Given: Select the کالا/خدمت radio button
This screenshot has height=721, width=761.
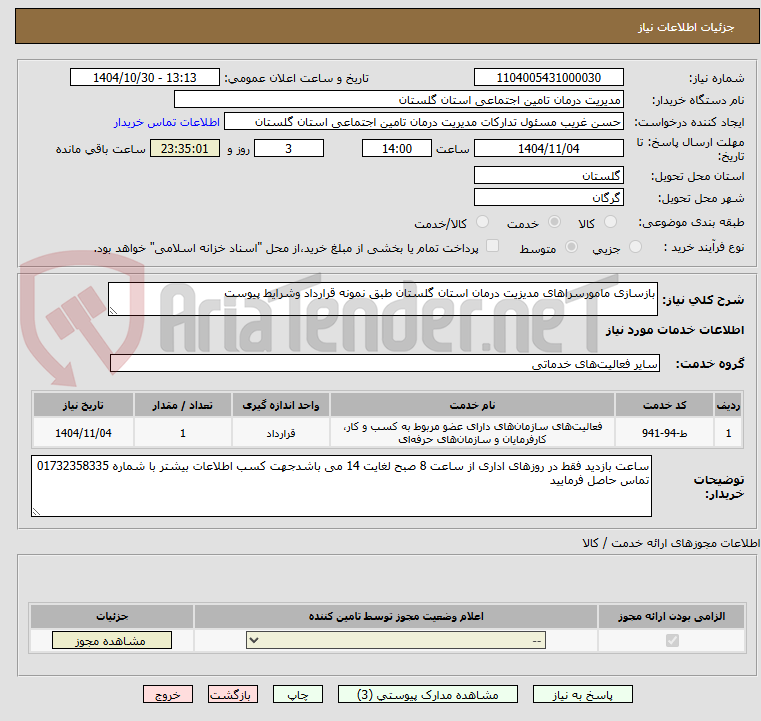Looking at the screenshot, I should click(x=482, y=222).
